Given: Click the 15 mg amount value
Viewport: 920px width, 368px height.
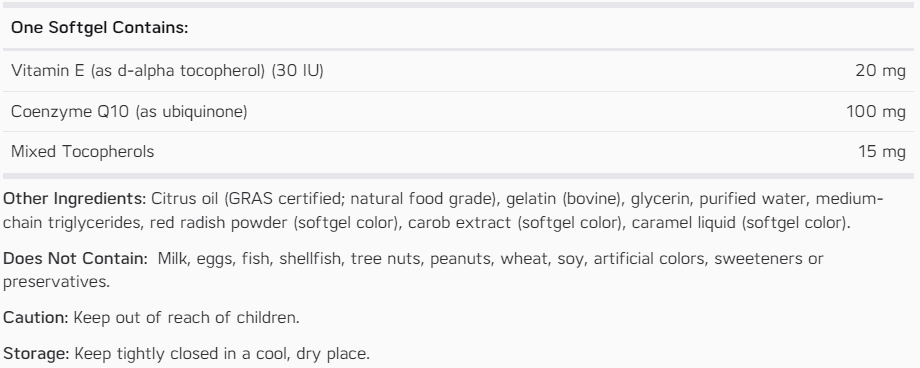Looking at the screenshot, I should tap(881, 152).
